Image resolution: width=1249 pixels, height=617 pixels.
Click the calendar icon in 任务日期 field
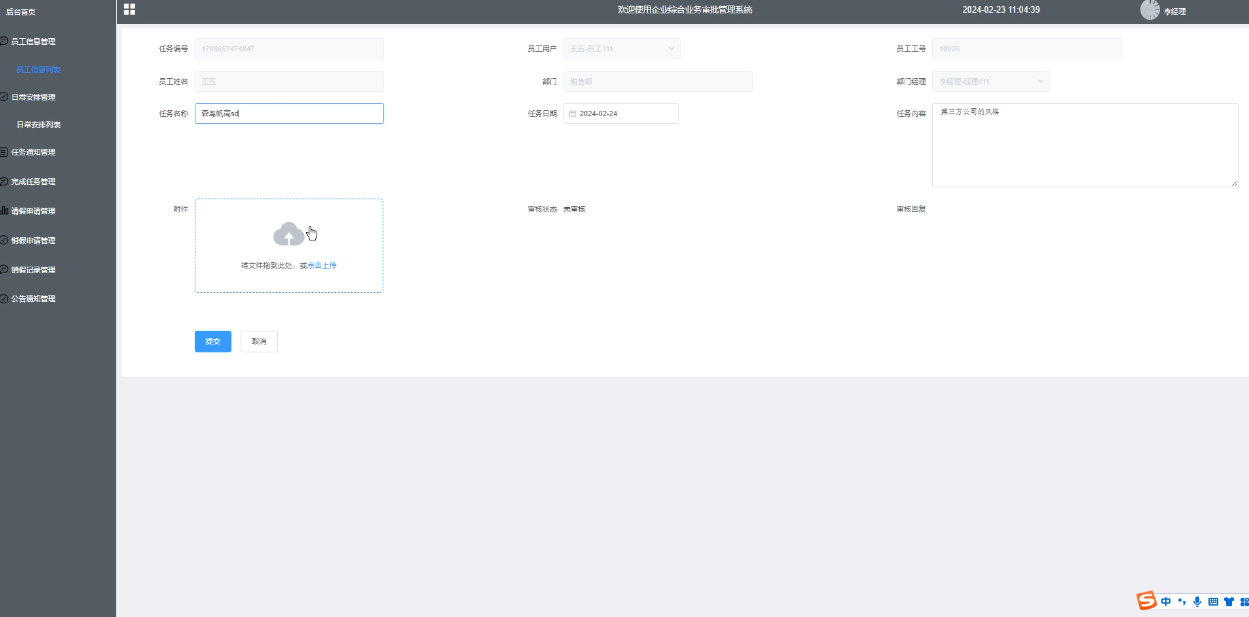(572, 114)
